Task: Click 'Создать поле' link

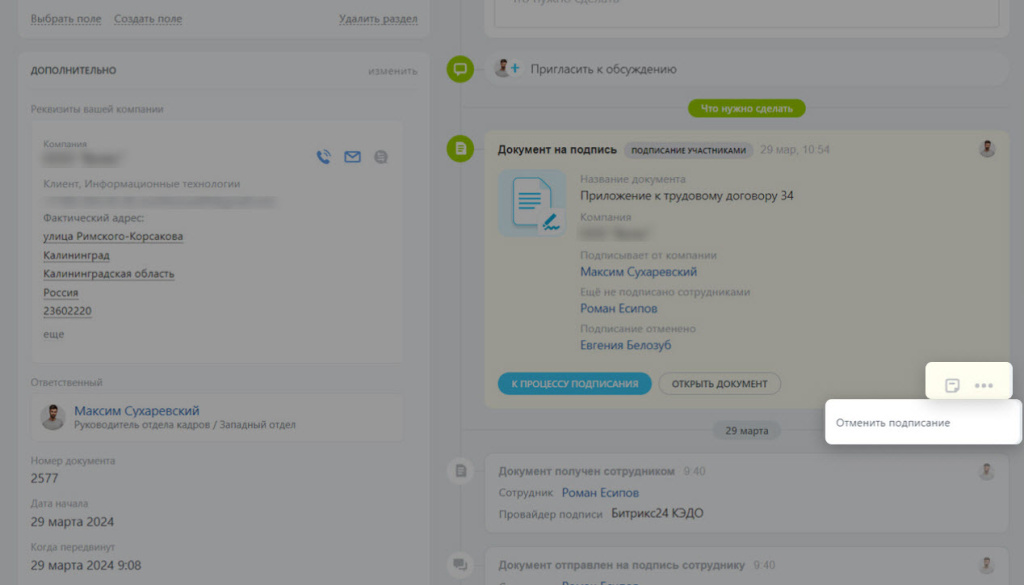Action: [148, 19]
